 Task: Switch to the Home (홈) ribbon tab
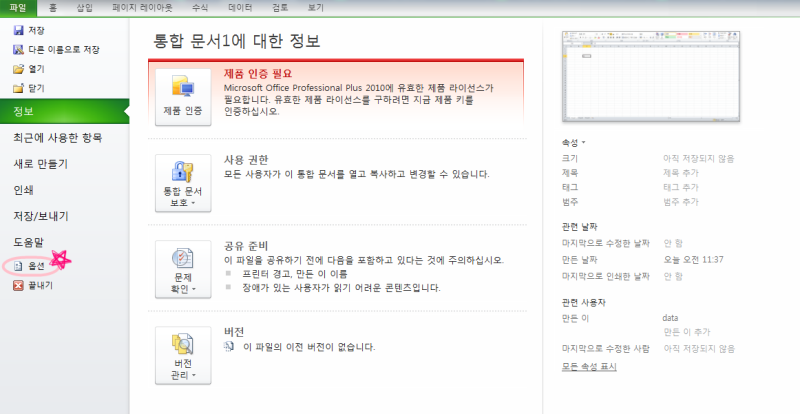point(53,8)
